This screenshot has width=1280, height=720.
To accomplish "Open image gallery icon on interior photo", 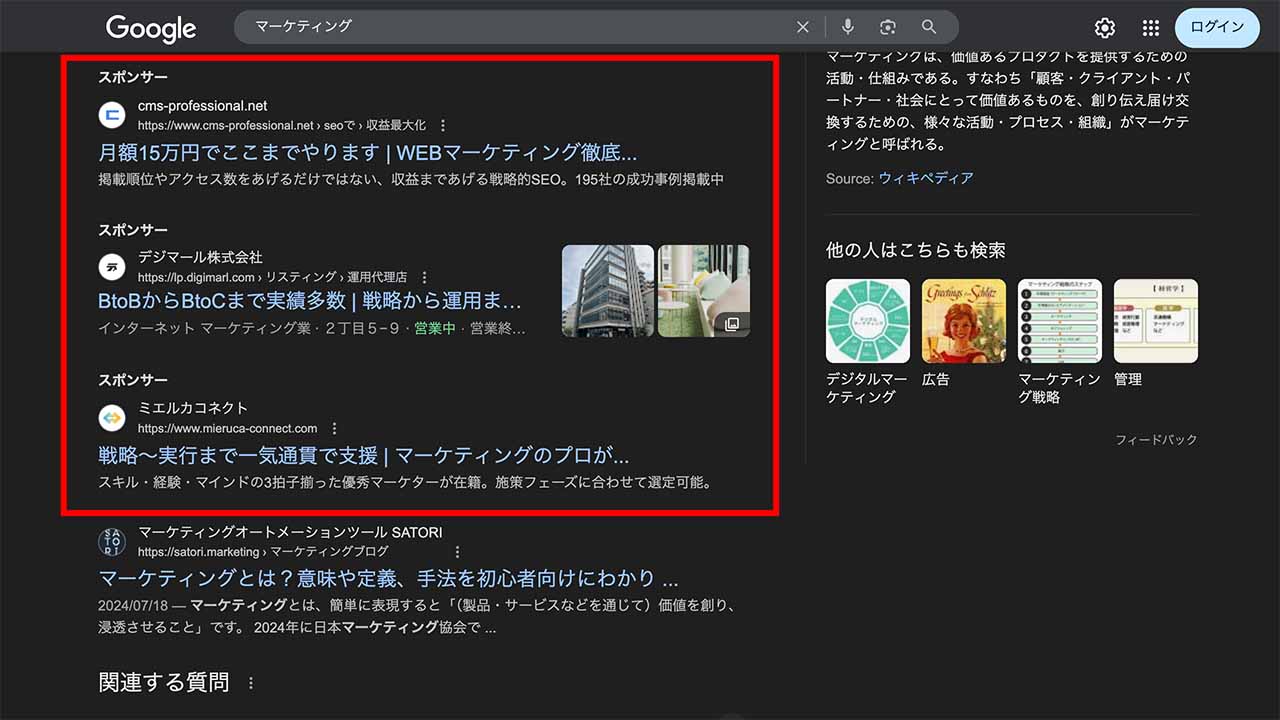I will (731, 323).
